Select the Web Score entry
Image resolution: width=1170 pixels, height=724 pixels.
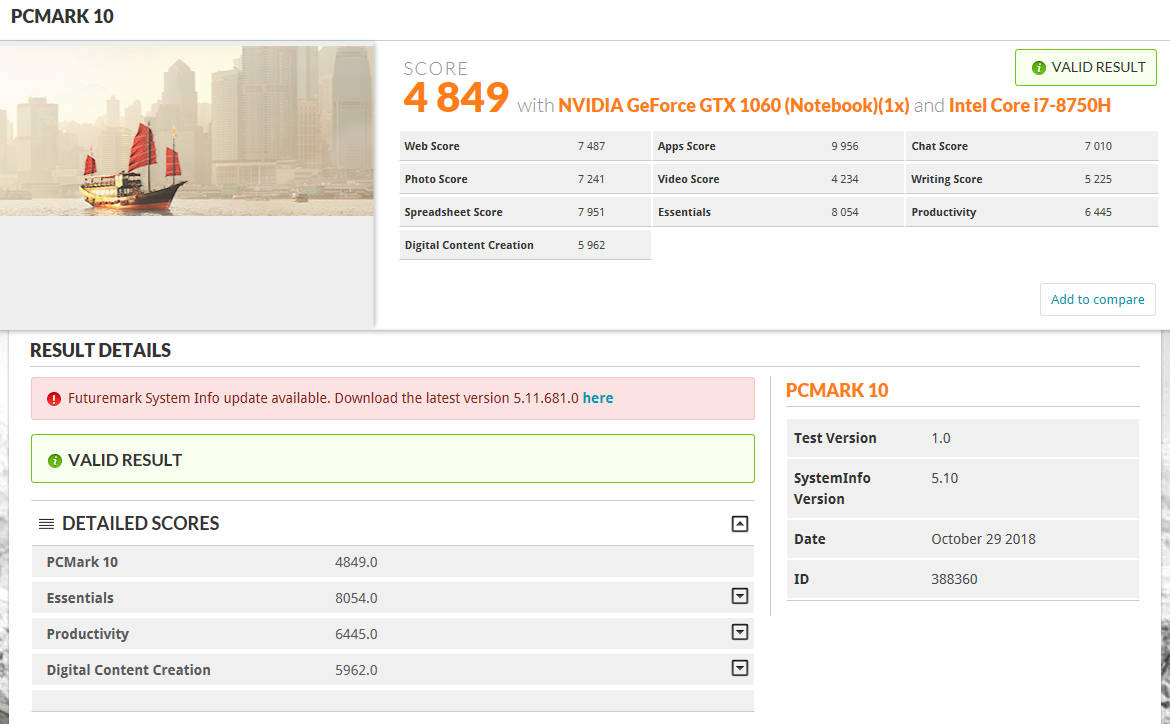click(432, 146)
